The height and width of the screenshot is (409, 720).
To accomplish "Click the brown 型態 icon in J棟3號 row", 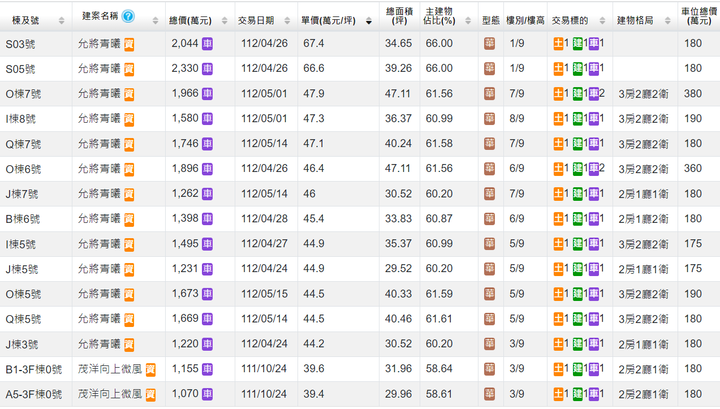I will point(489,344).
